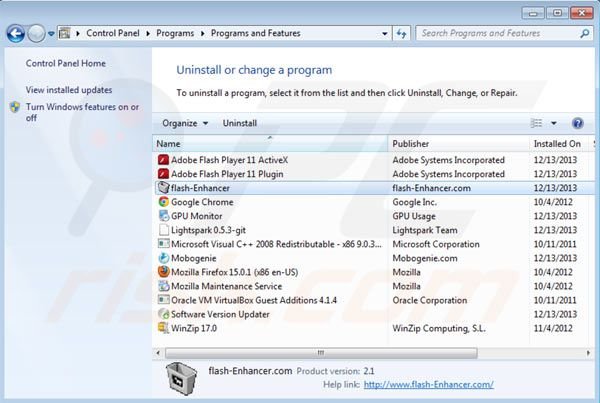Select 'Oracle VM VirtualBox Guest Additions 4.1.4'
The image size is (600, 403).
coord(254,300)
